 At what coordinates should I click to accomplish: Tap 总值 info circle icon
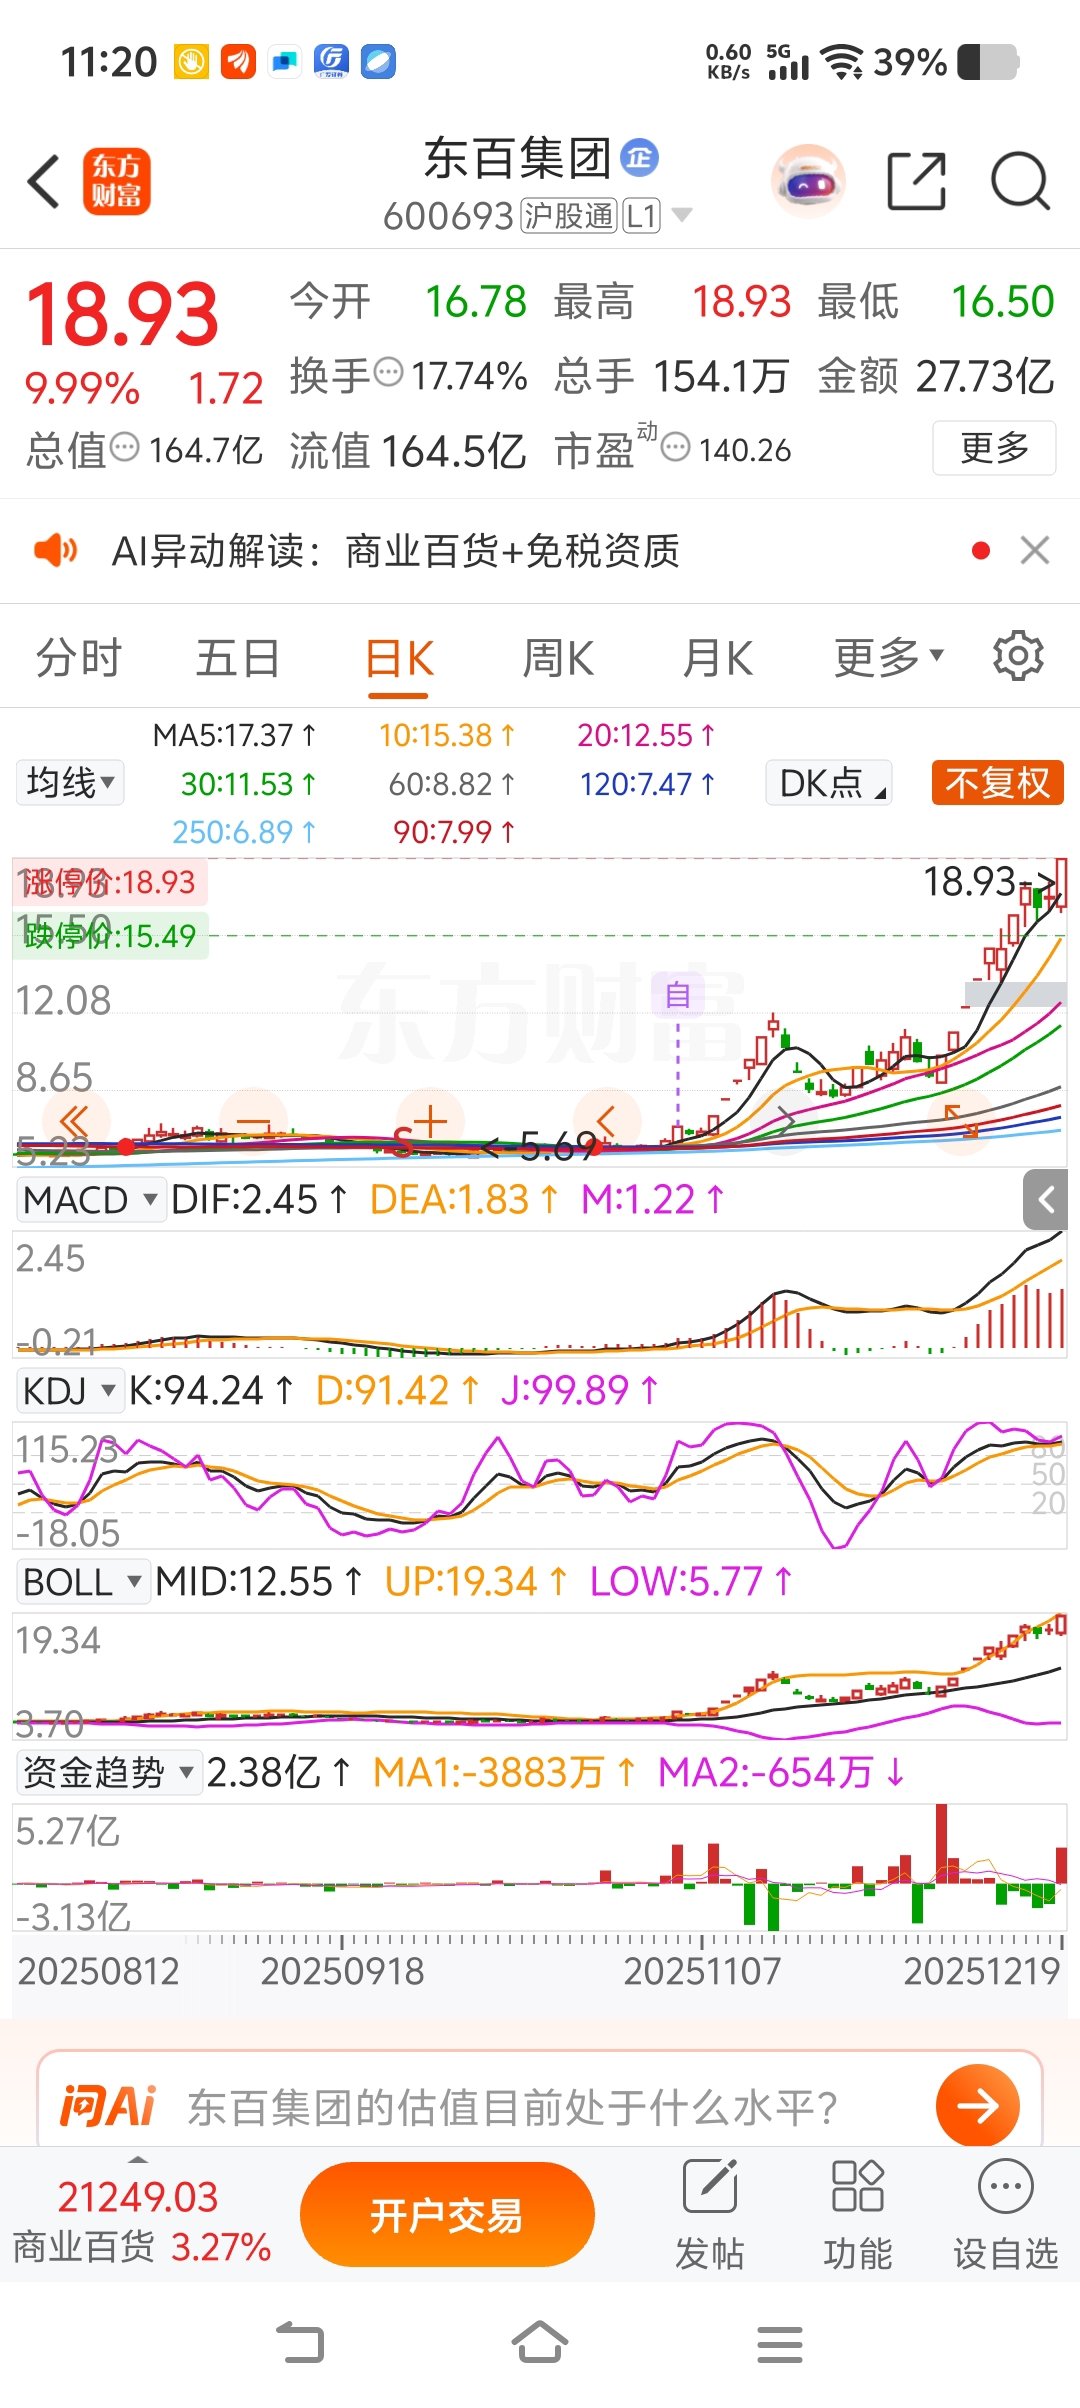pos(125,447)
